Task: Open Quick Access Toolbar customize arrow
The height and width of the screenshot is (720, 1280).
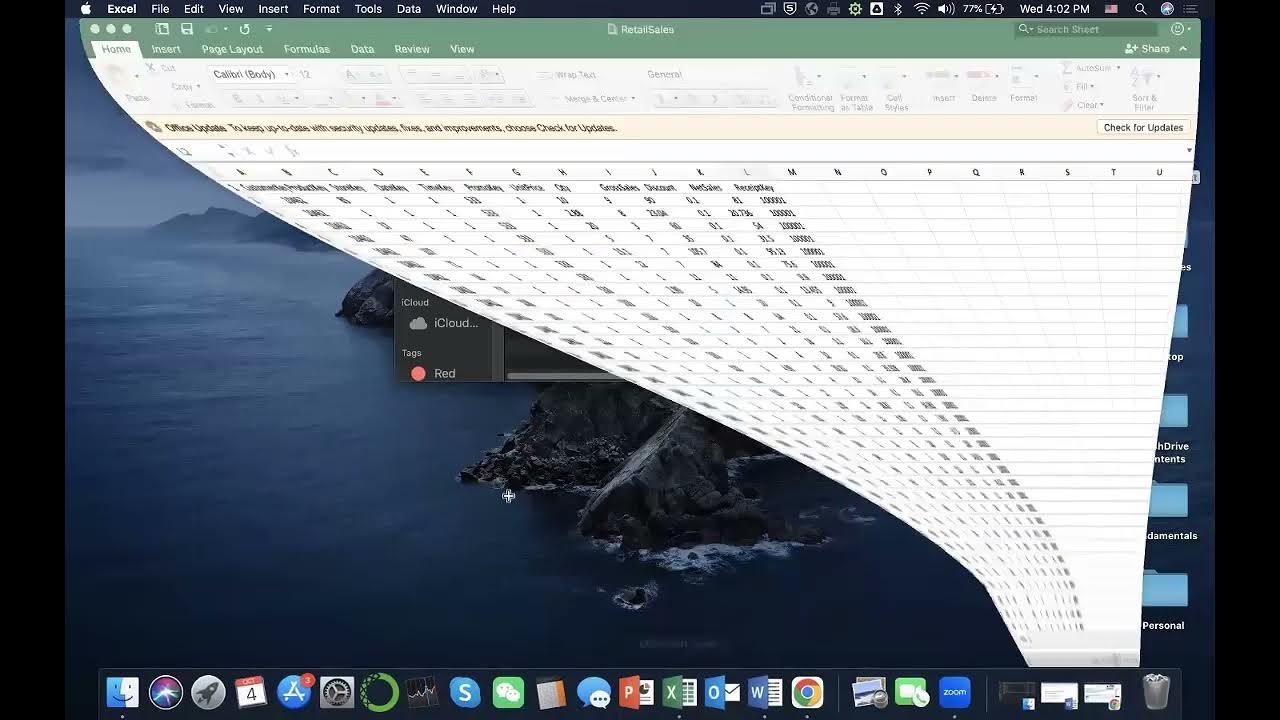Action: coord(269,29)
